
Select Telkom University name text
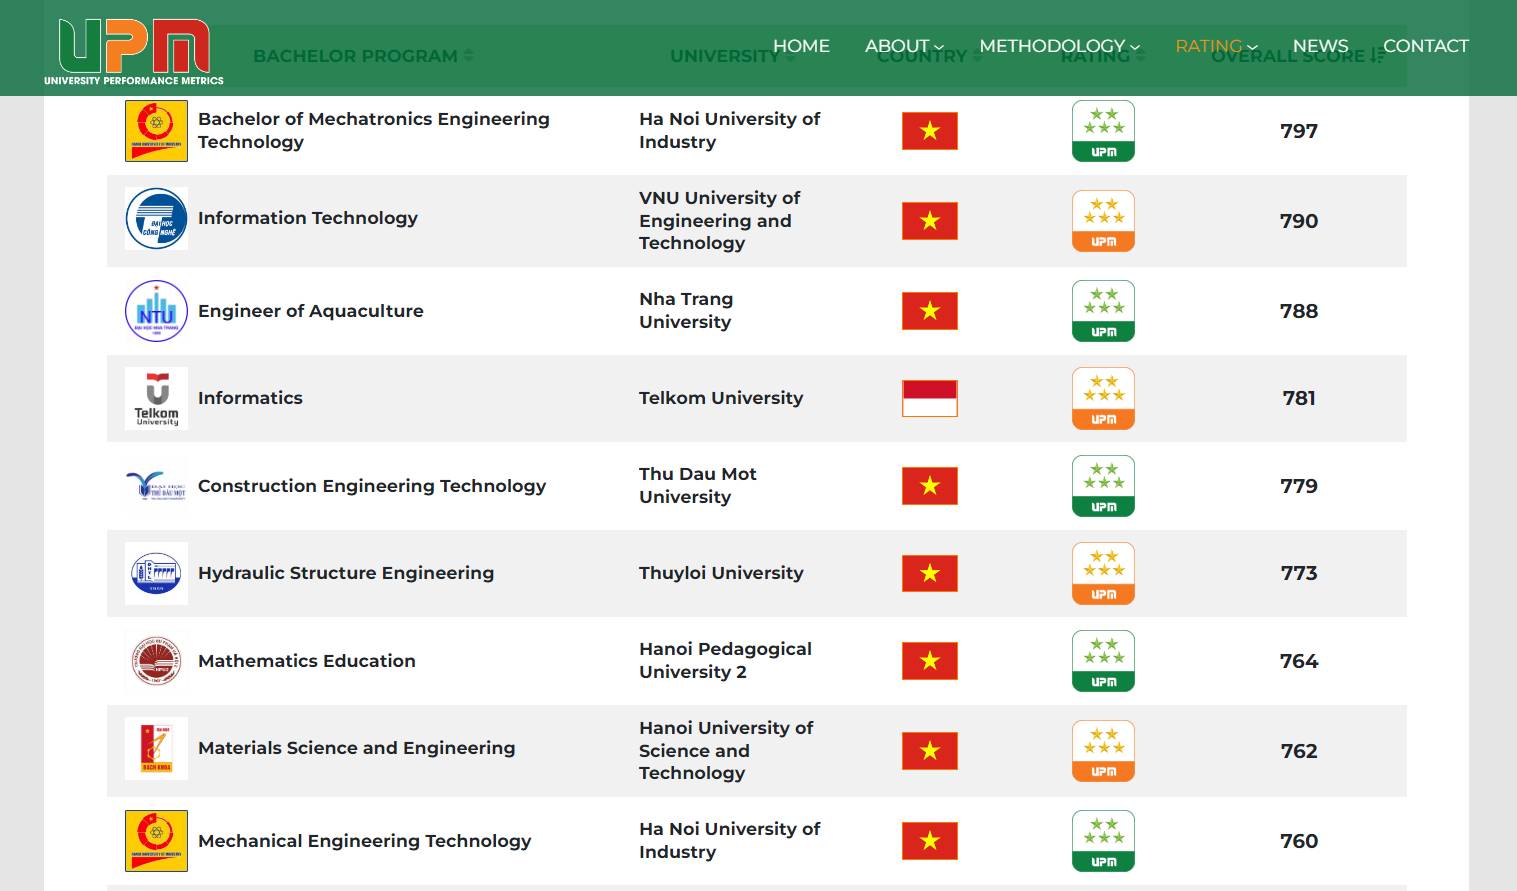[x=721, y=398]
